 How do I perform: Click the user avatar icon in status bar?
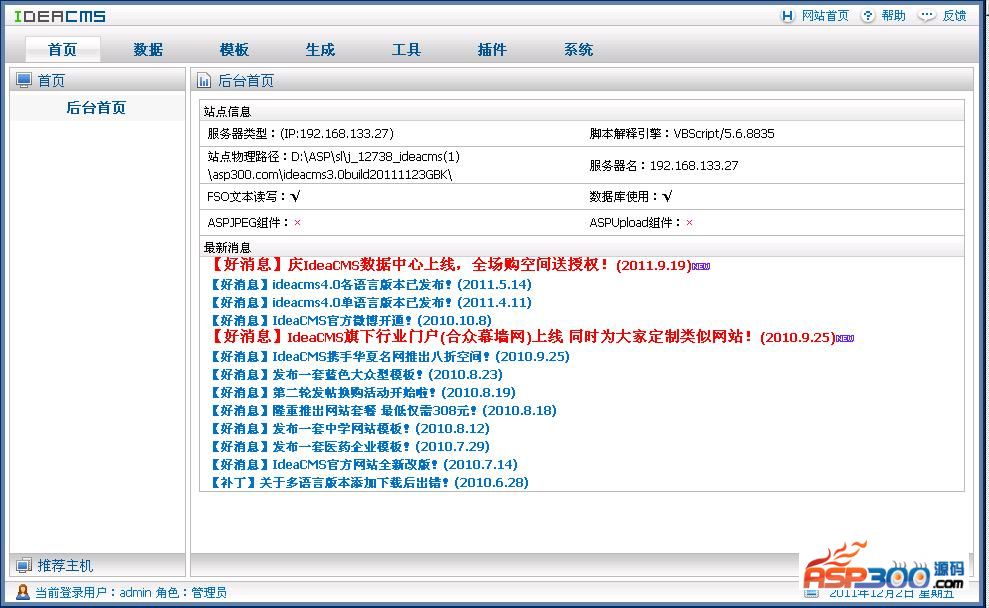tap(23, 592)
